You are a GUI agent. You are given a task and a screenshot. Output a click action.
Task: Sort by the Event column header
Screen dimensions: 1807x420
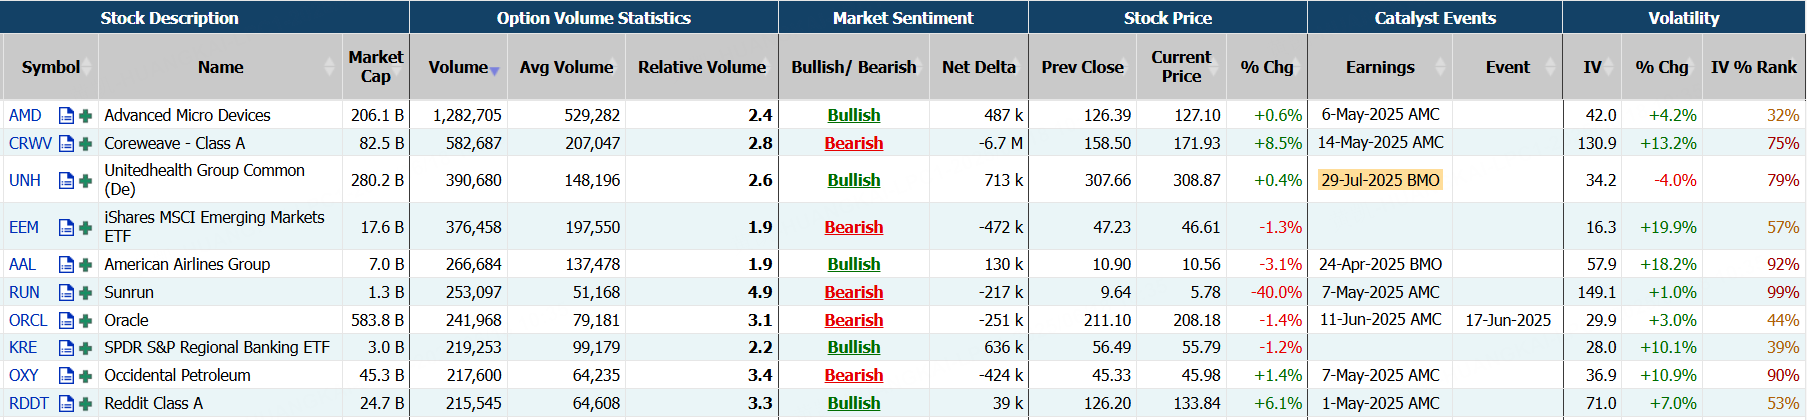pyautogui.click(x=1507, y=67)
